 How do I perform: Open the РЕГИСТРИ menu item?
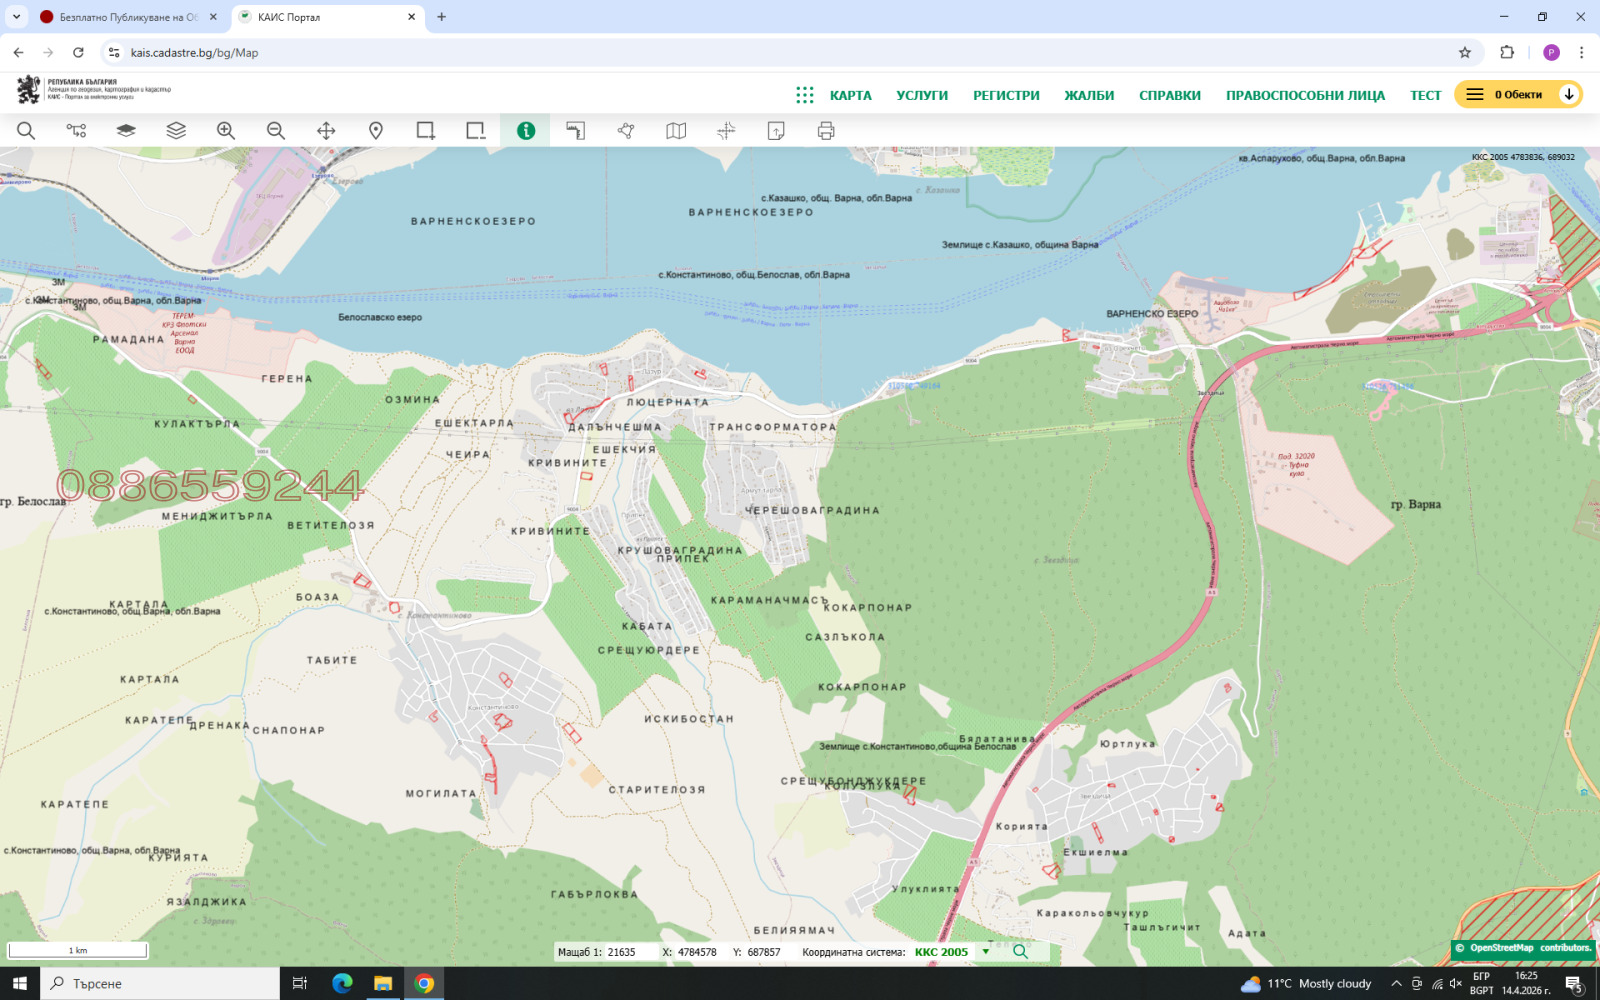coord(1006,95)
